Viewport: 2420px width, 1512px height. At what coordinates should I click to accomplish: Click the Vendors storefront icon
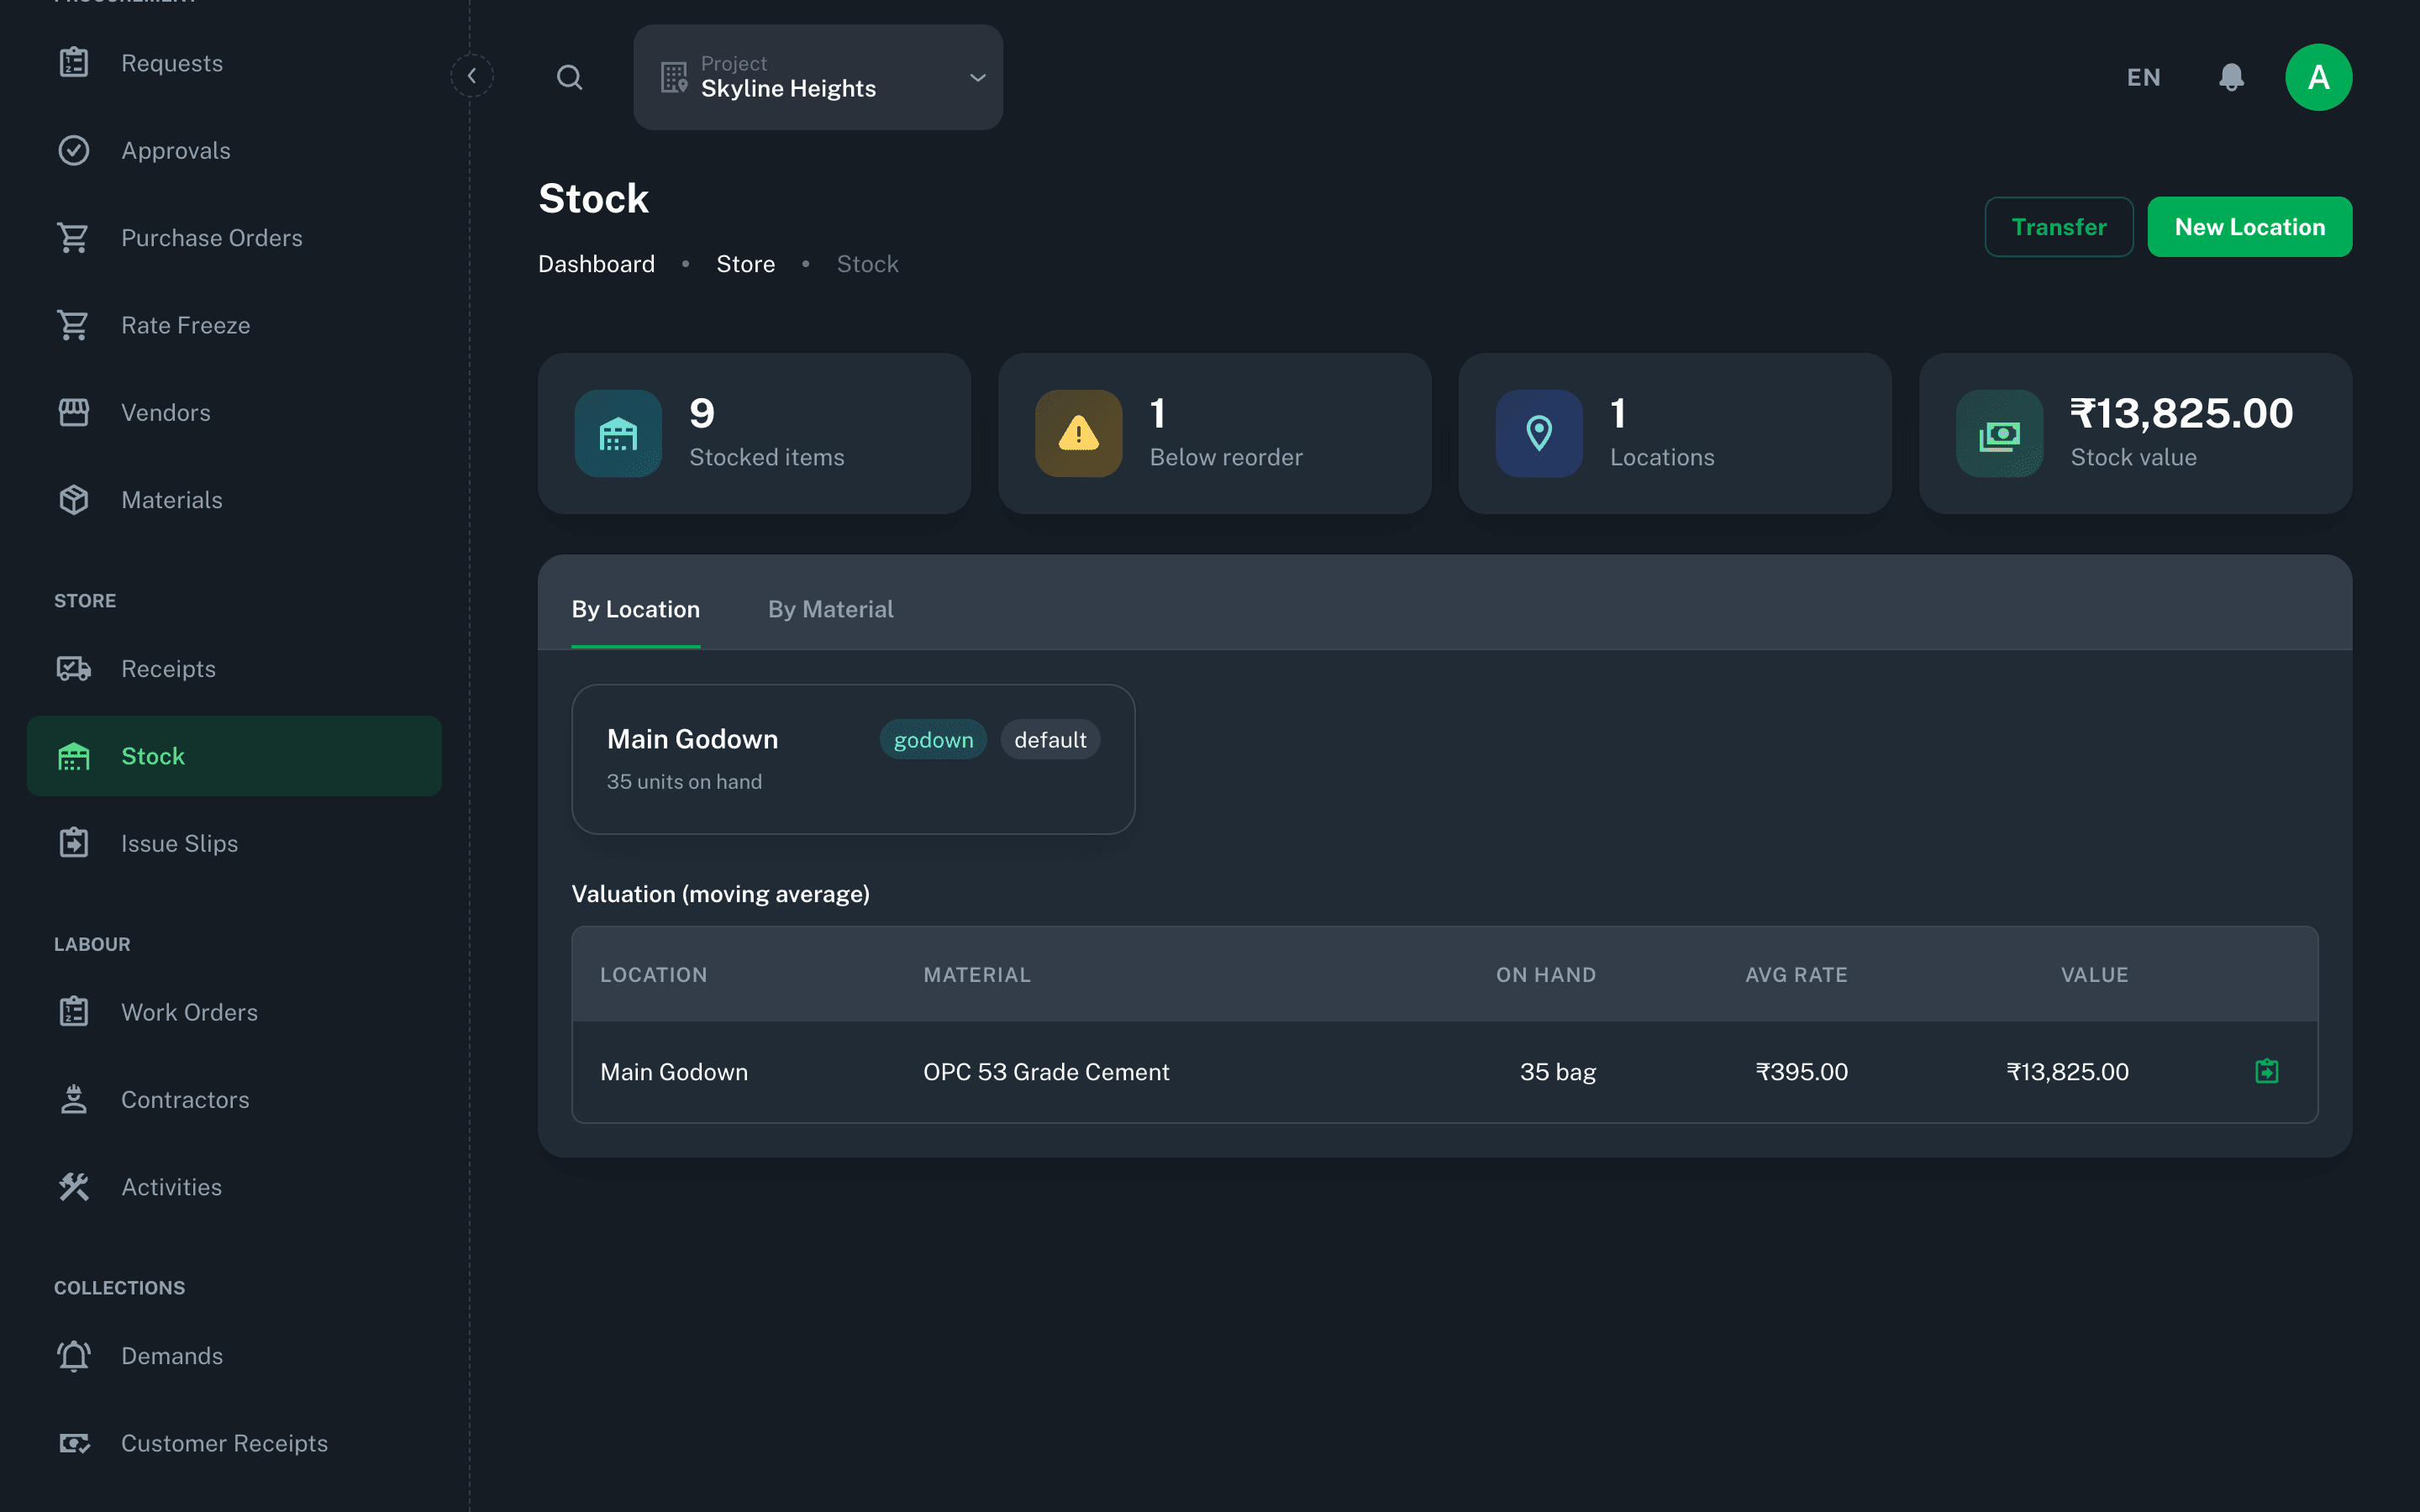tap(74, 412)
